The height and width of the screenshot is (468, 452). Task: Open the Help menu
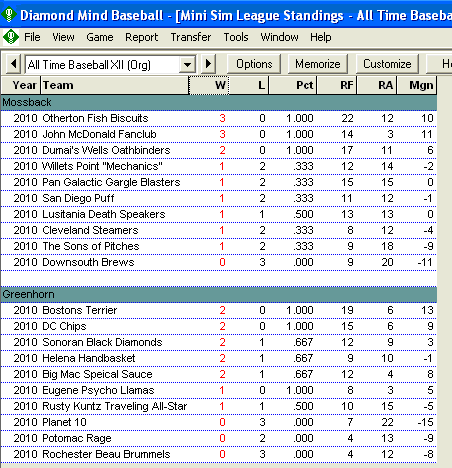(320, 37)
